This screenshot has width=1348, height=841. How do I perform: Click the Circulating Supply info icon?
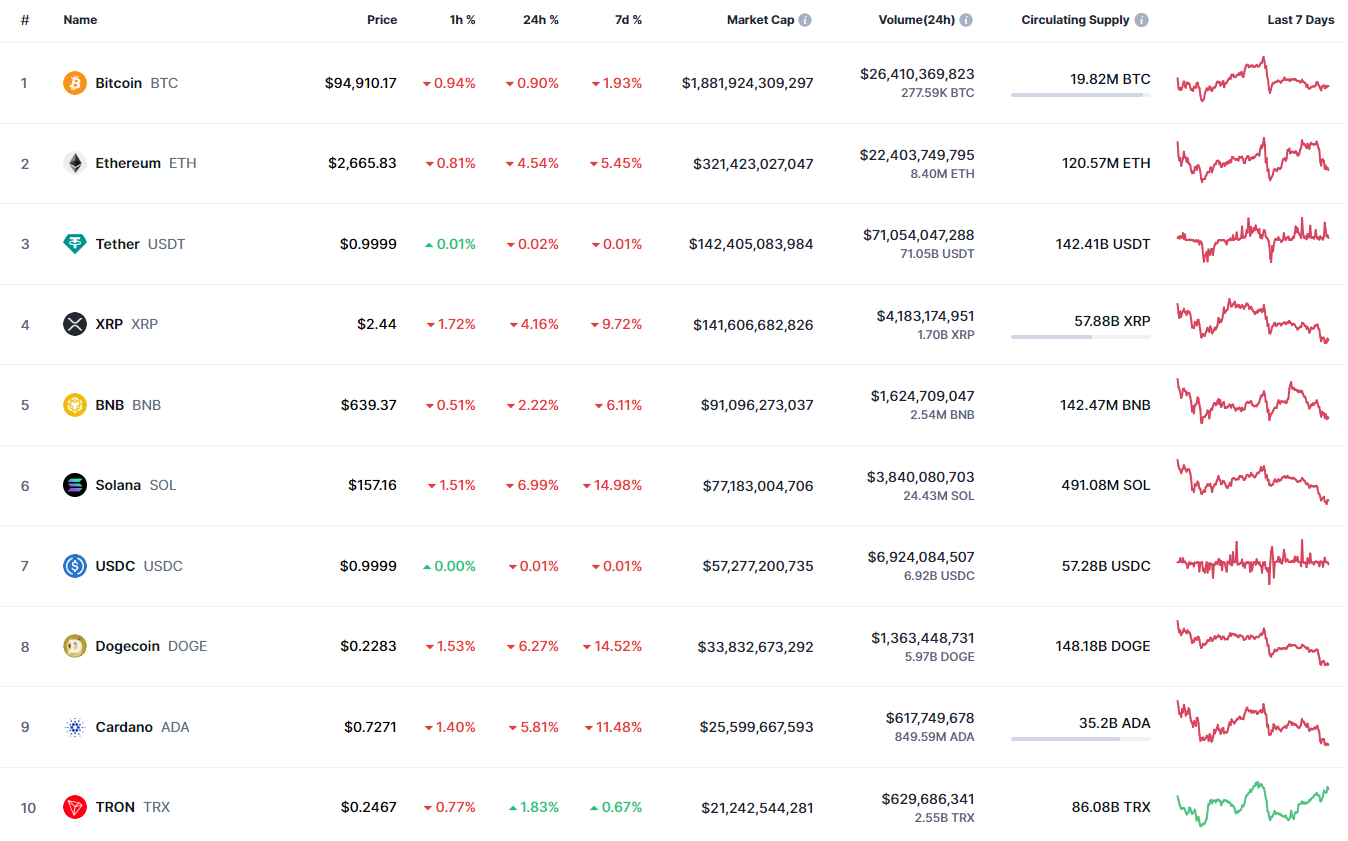tap(1142, 20)
